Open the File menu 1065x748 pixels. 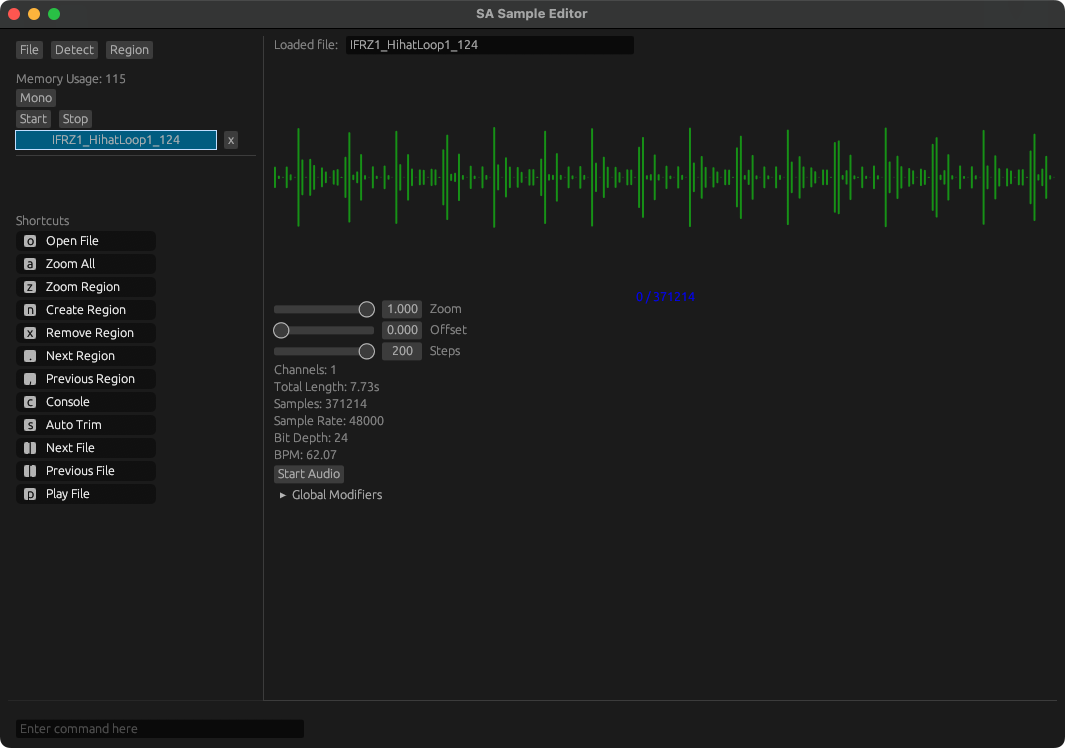point(29,50)
